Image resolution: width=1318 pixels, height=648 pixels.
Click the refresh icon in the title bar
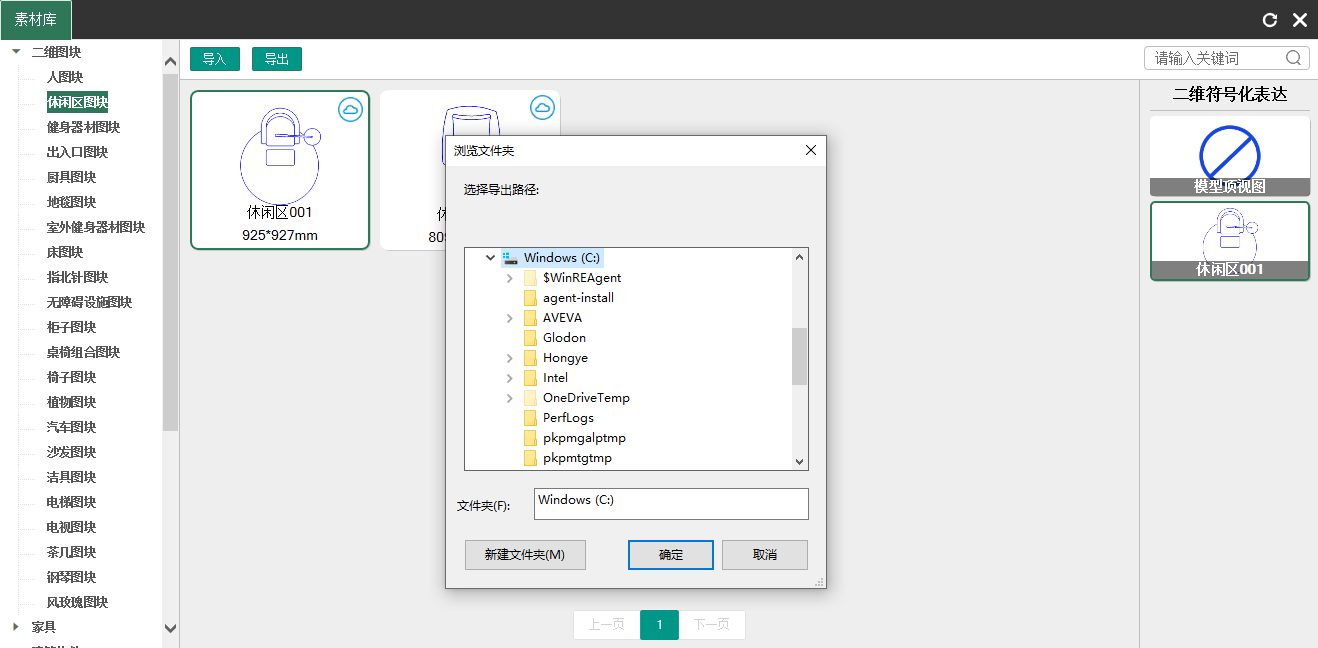1271,20
